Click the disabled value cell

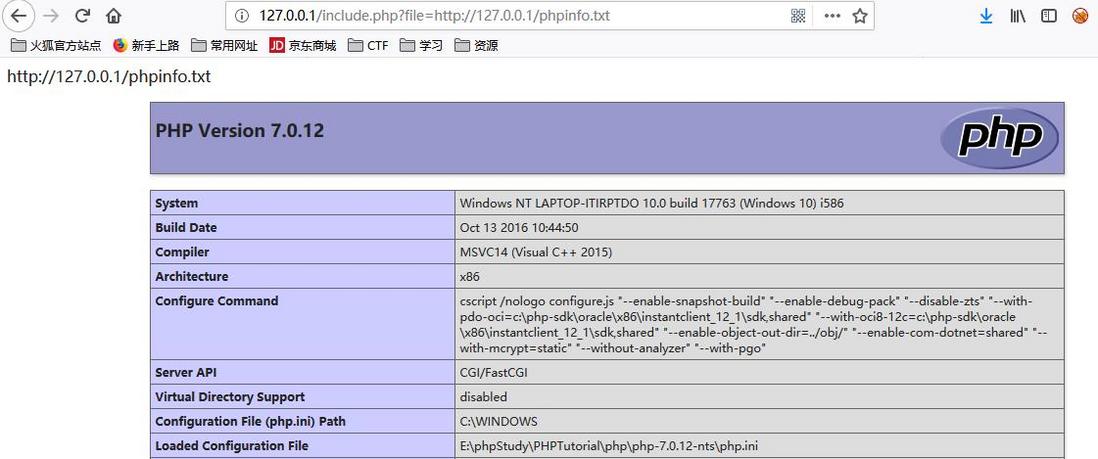(x=760, y=397)
